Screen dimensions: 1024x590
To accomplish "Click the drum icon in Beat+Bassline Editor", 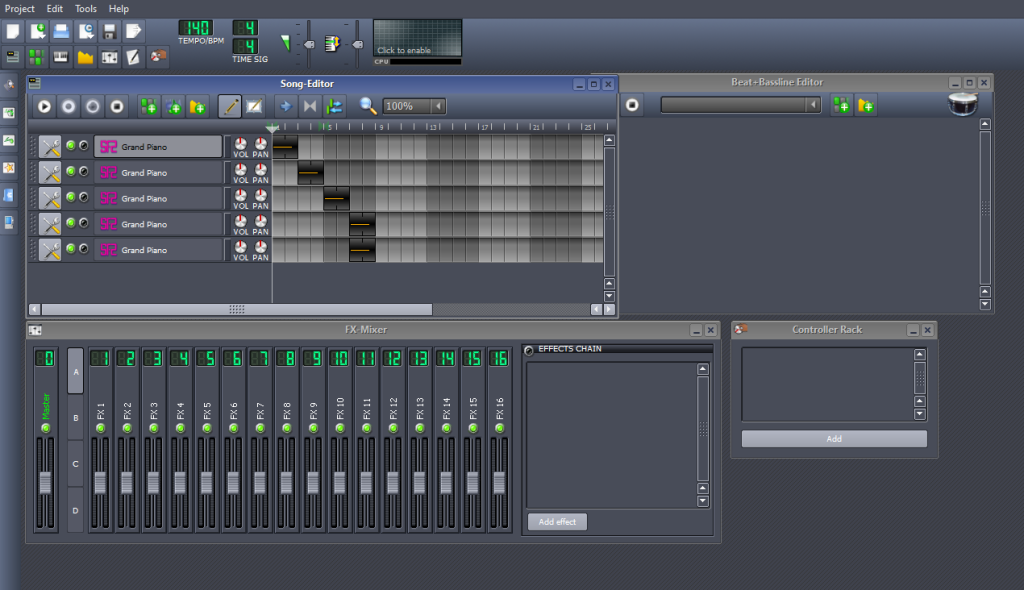I will (962, 104).
